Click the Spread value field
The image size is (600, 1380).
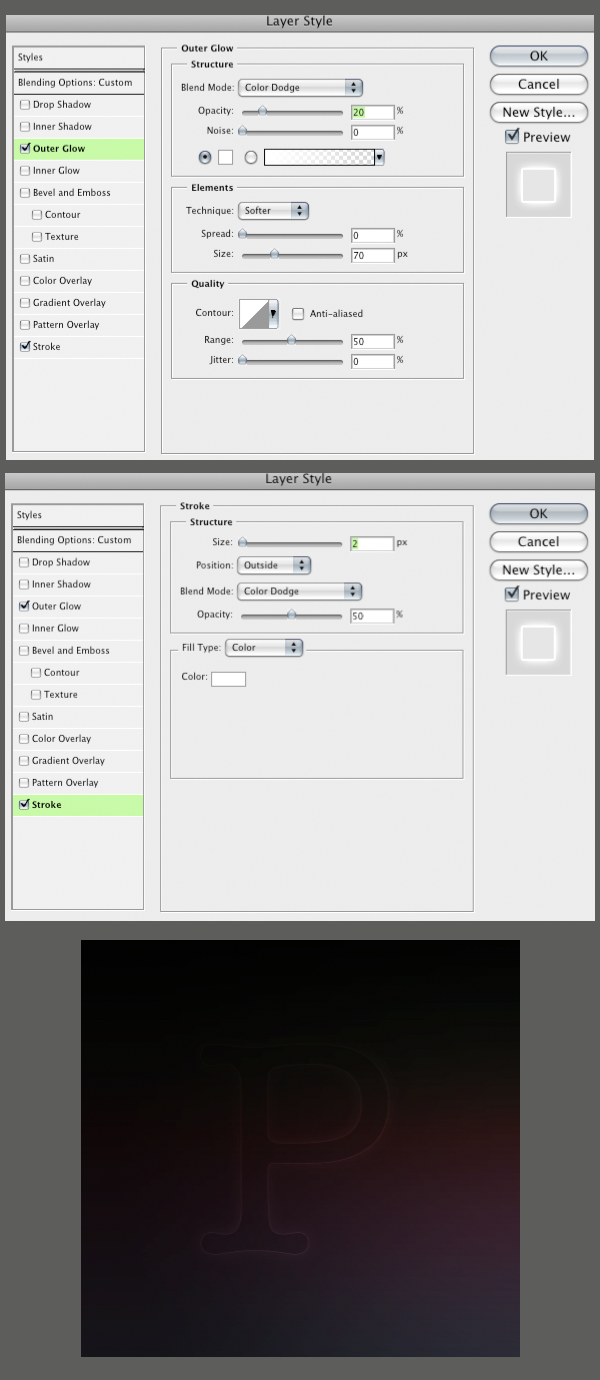(x=372, y=236)
